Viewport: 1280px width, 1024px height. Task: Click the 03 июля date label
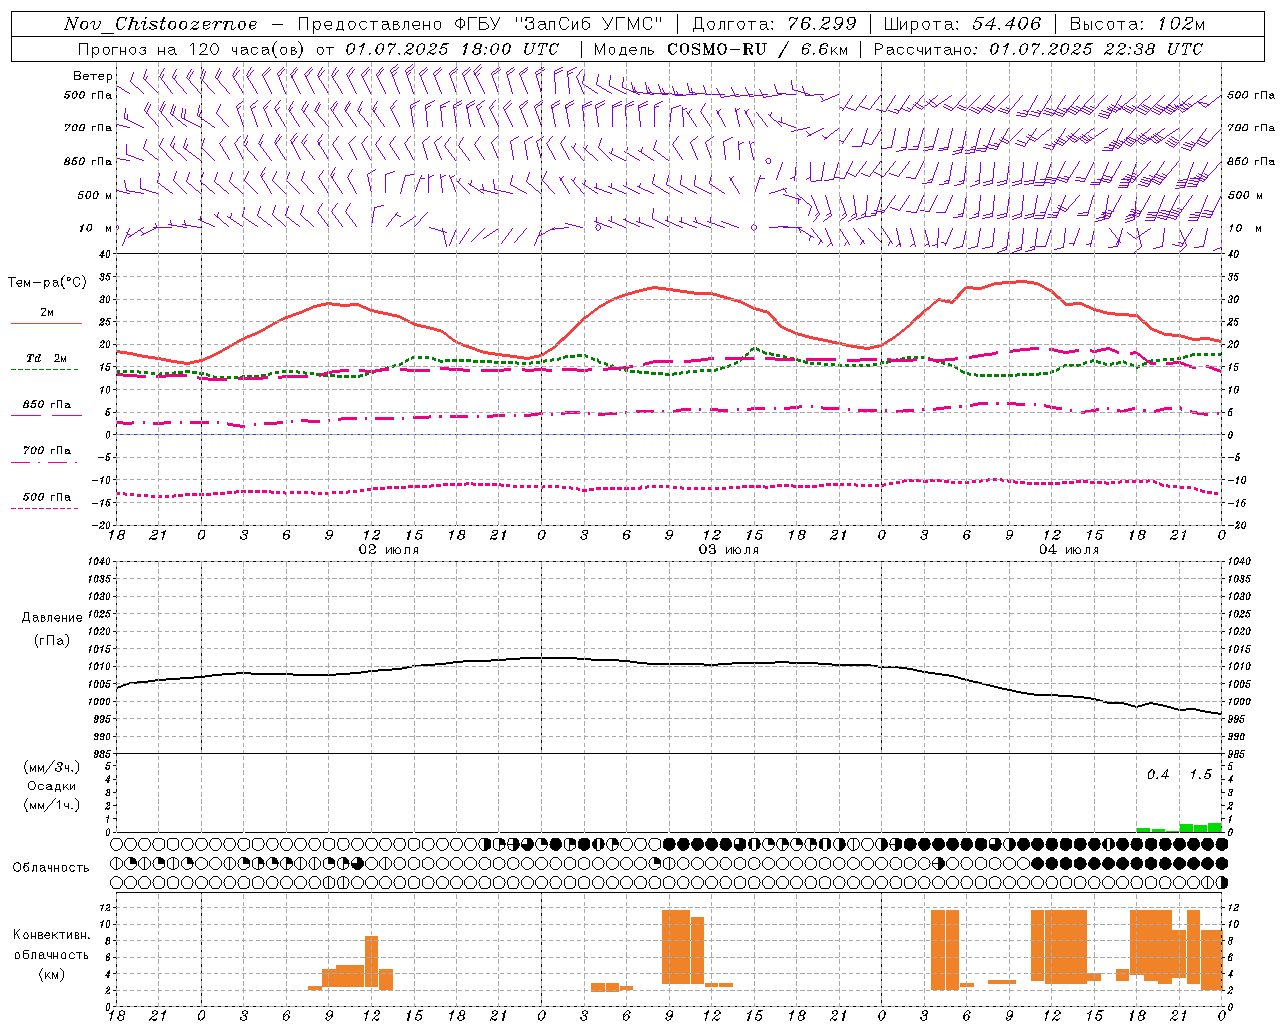728,550
